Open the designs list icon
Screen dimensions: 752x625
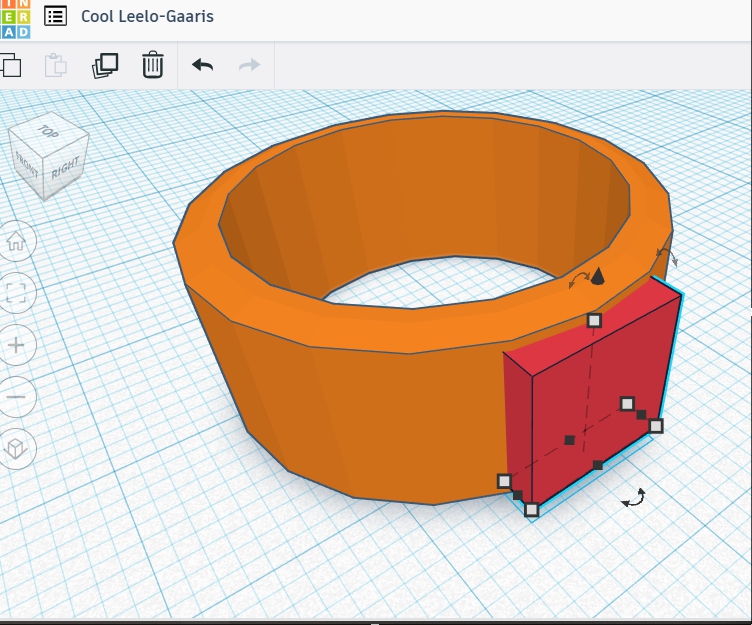pyautogui.click(x=56, y=17)
